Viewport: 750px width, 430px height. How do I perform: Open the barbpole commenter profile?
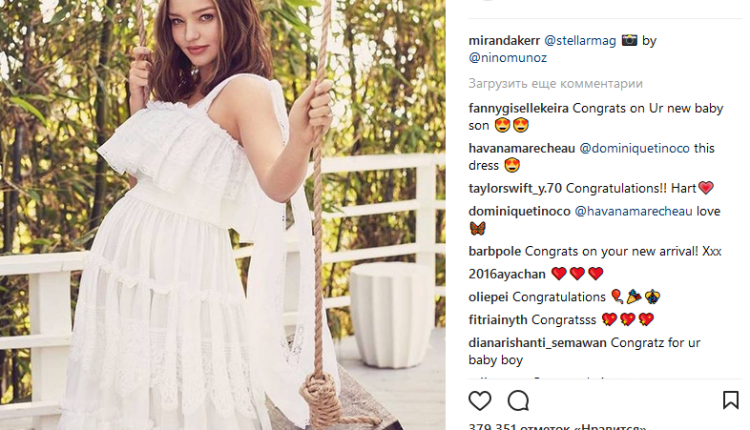pos(495,252)
